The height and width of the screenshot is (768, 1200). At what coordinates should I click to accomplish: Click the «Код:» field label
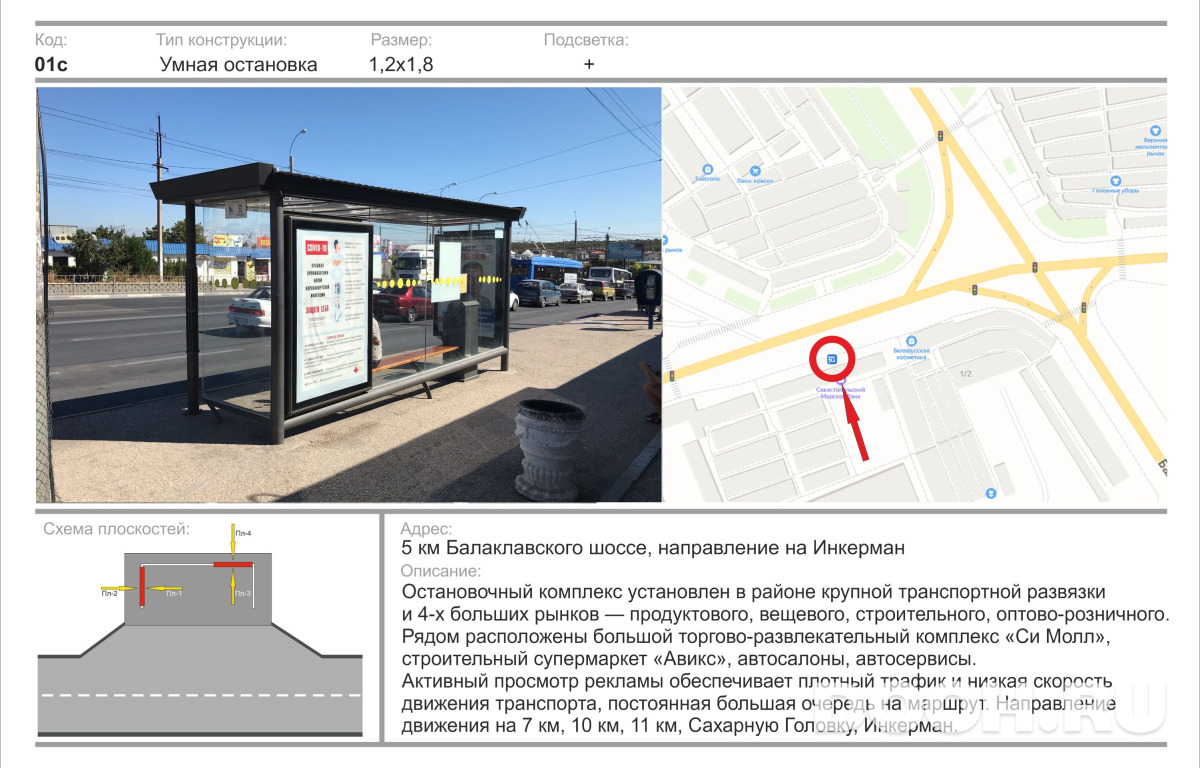tap(51, 40)
